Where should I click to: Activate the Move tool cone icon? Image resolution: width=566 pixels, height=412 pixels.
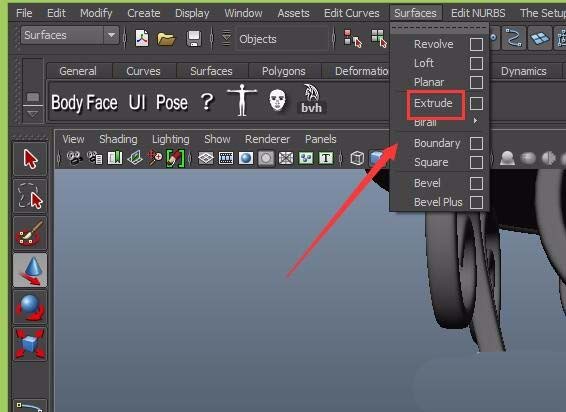pyautogui.click(x=30, y=270)
